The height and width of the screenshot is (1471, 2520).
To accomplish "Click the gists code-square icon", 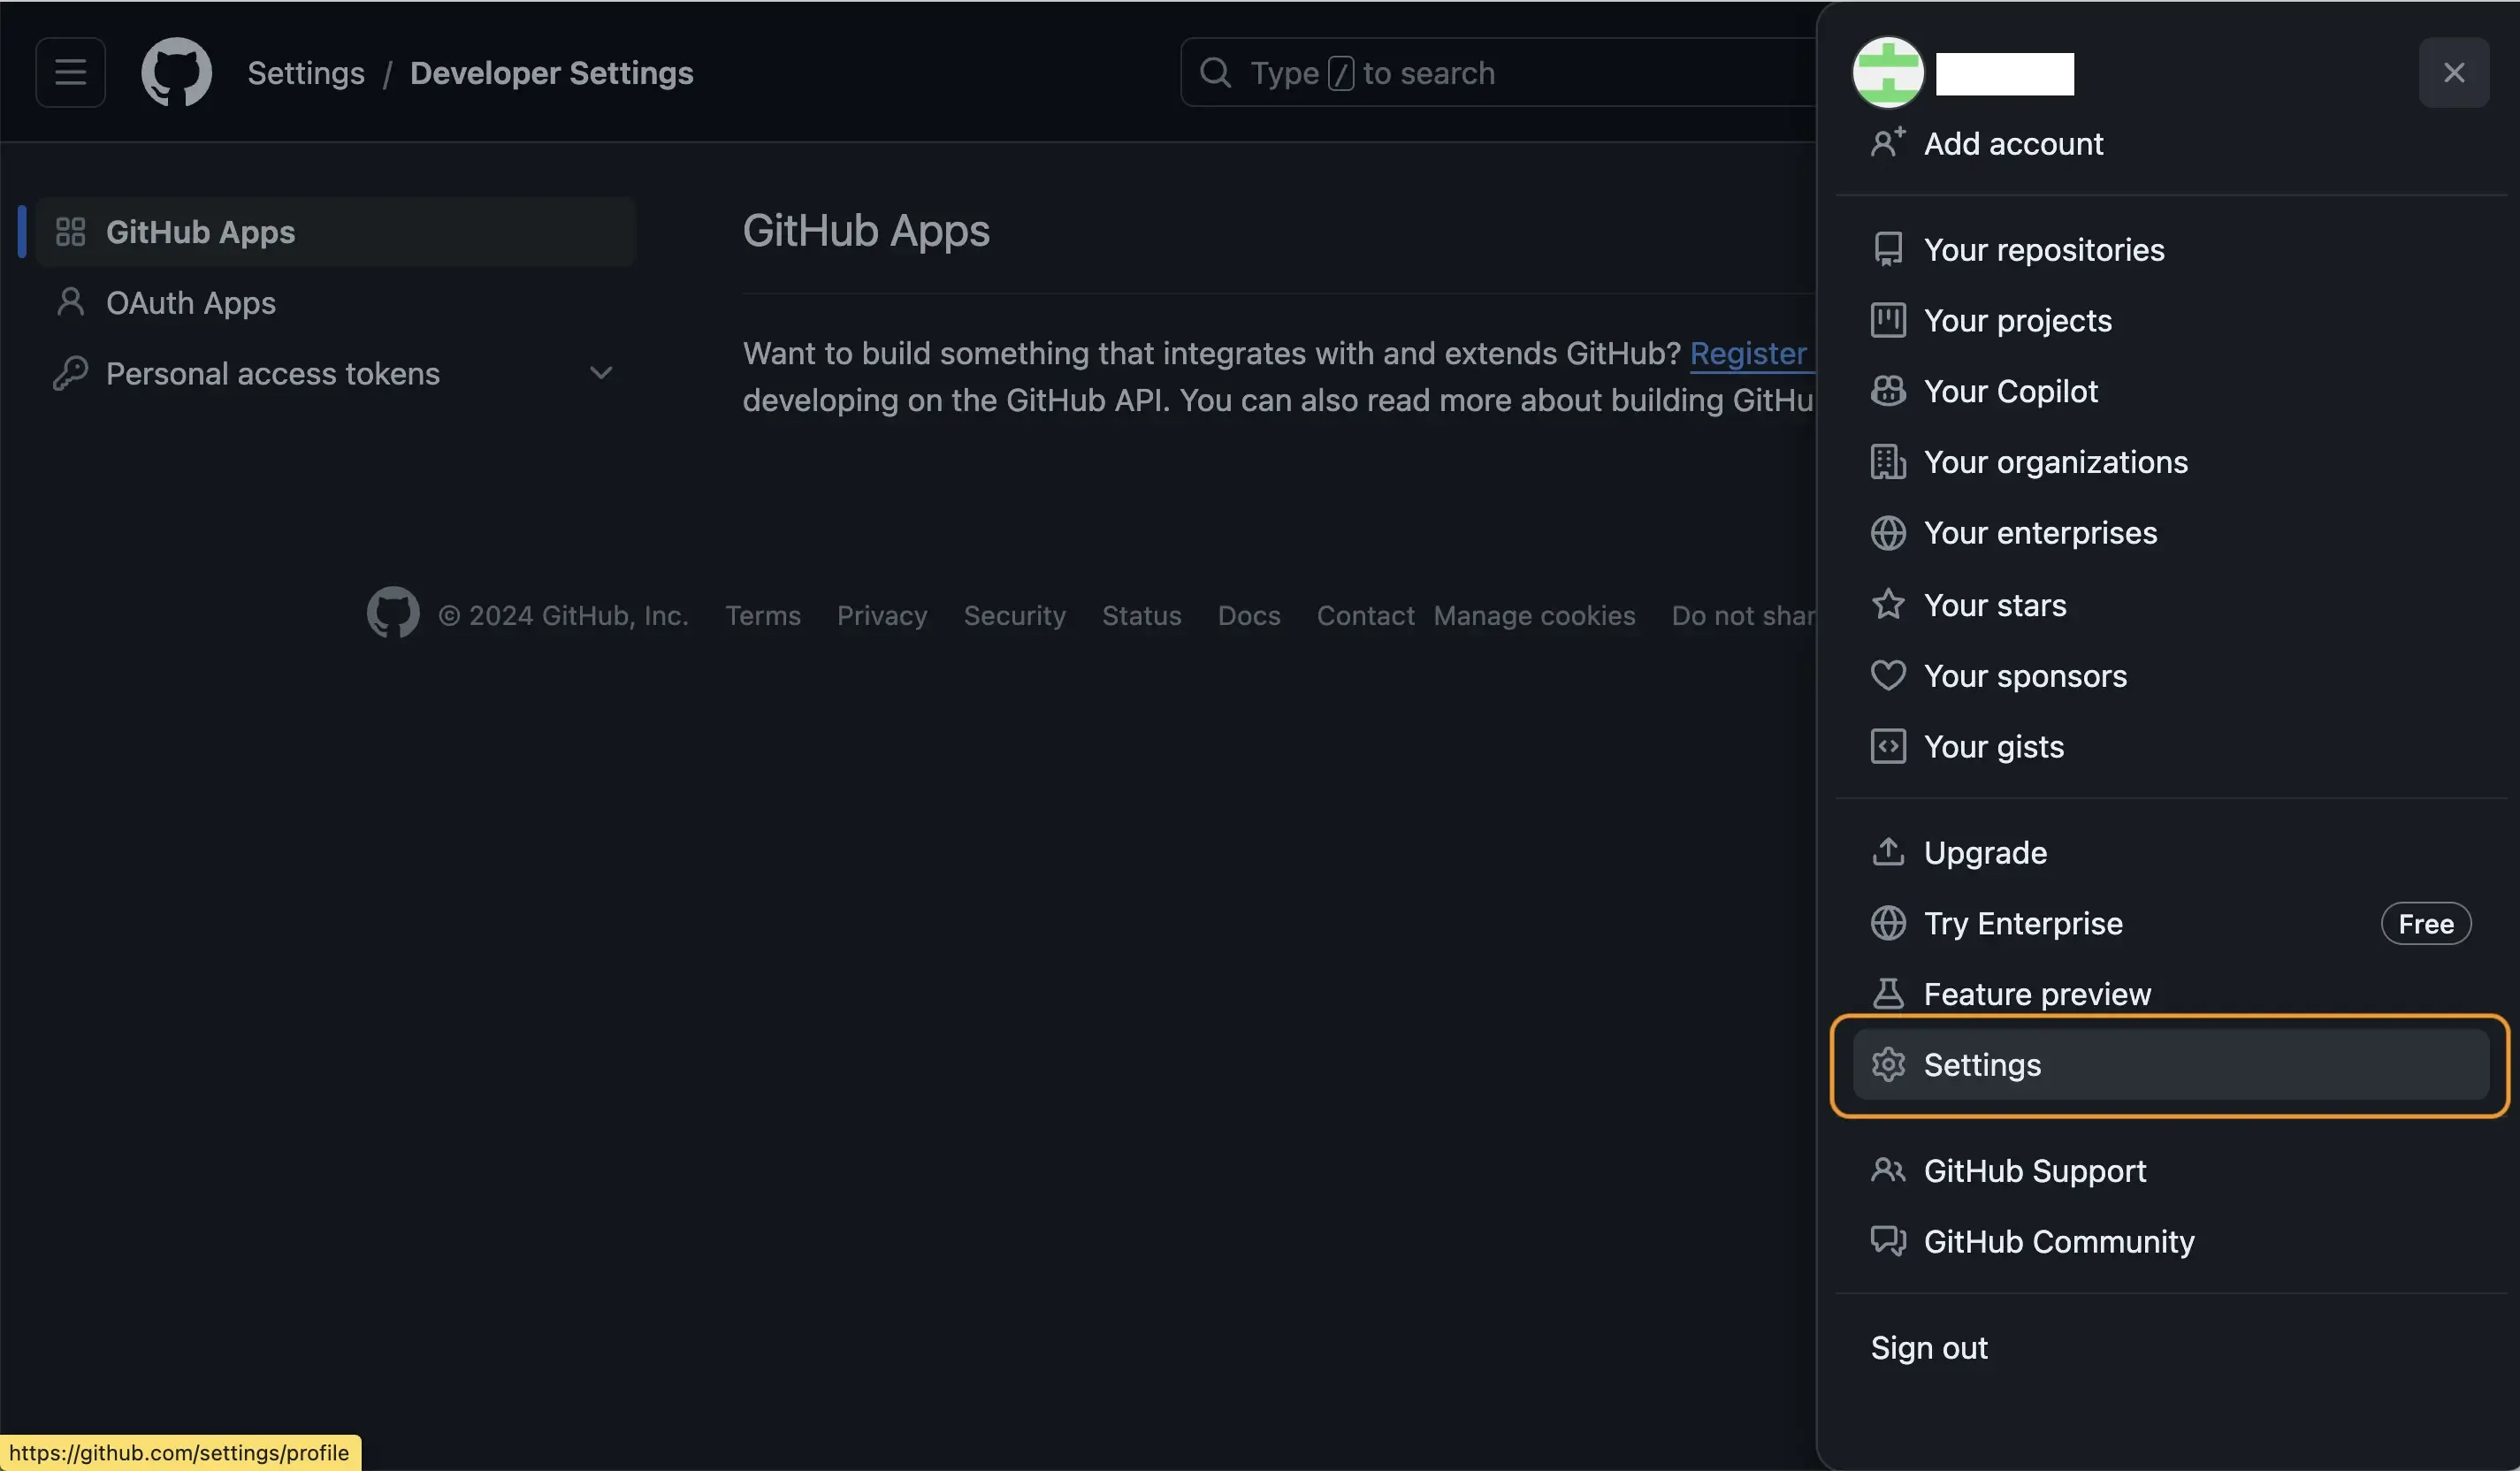I will [1888, 746].
